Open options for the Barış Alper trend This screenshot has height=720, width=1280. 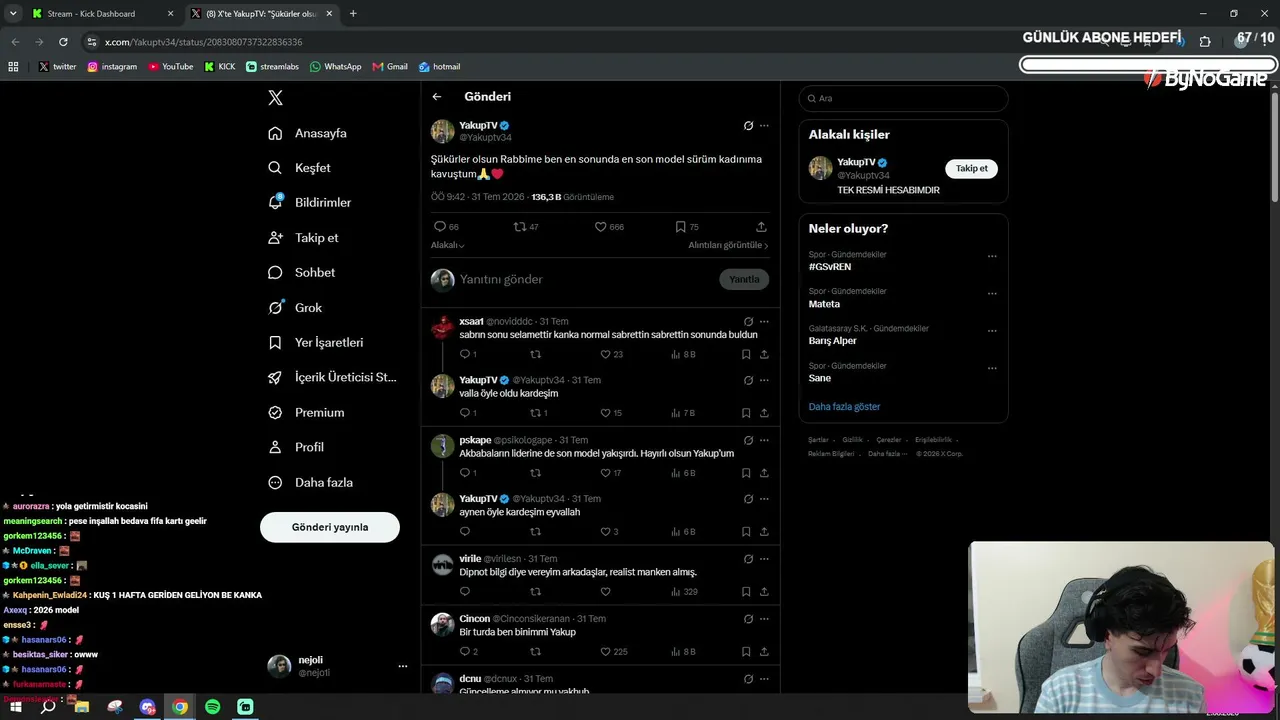click(x=992, y=331)
